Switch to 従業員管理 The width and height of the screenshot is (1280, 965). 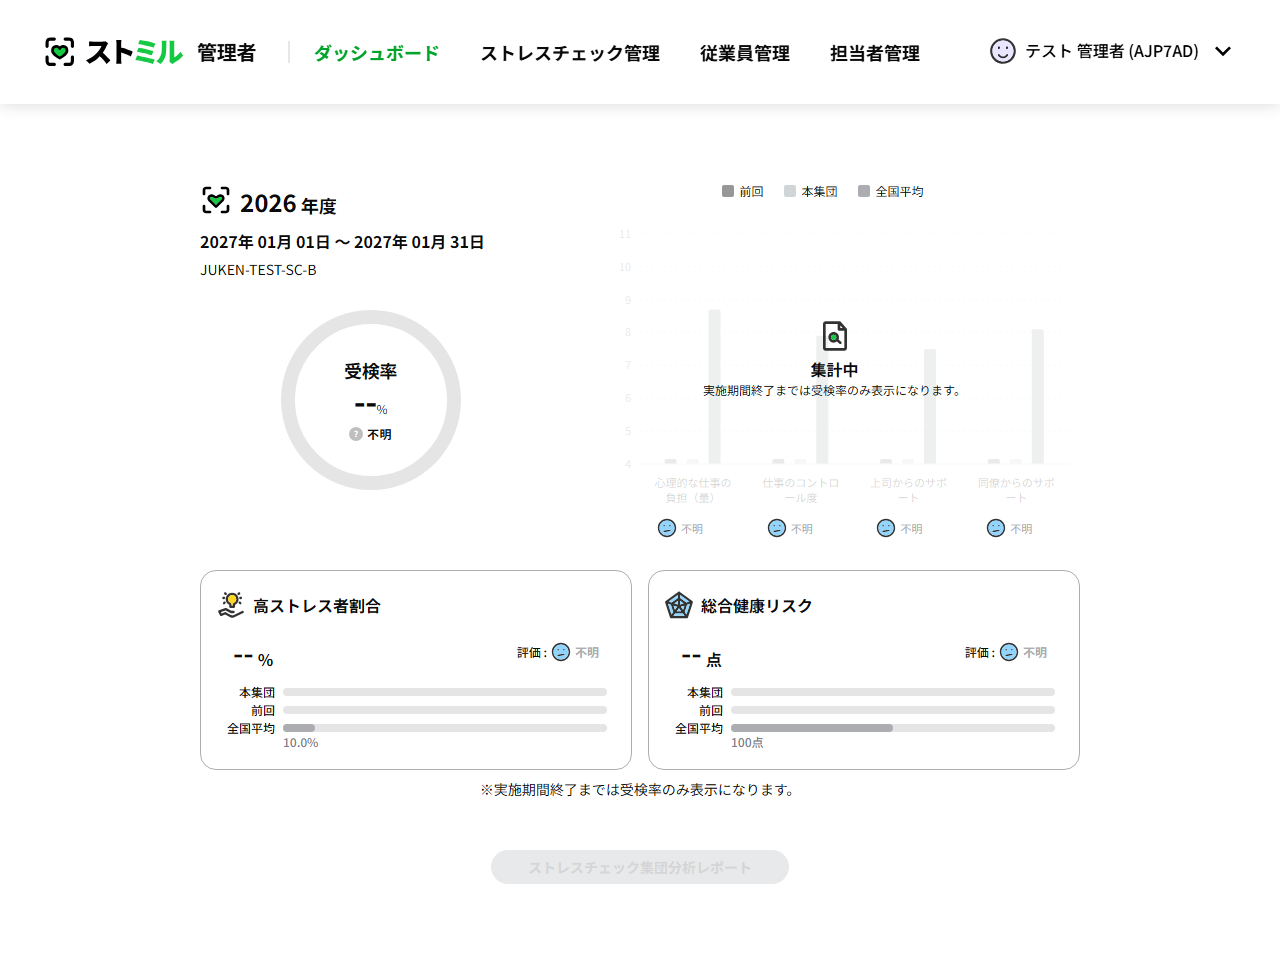[x=745, y=54]
